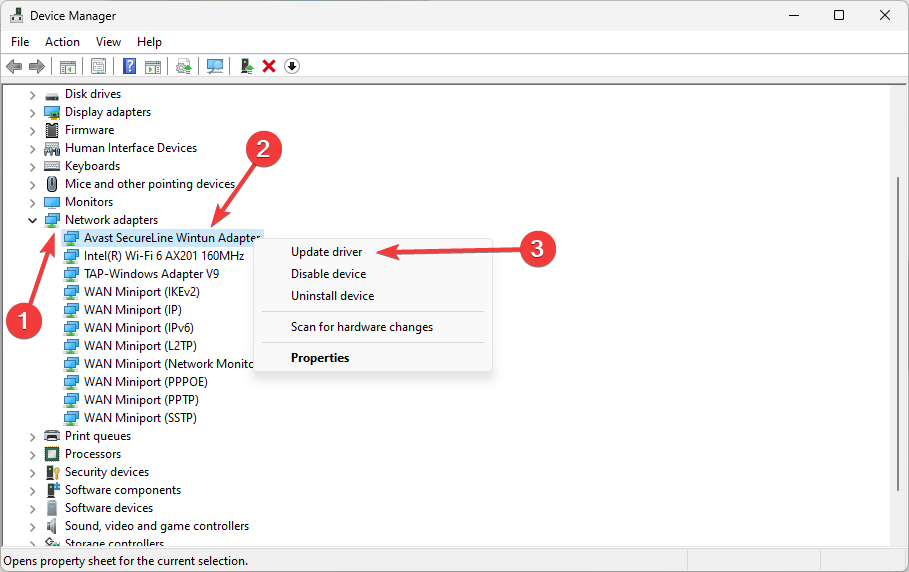Open the Help menu
The image size is (909, 572).
click(149, 42)
